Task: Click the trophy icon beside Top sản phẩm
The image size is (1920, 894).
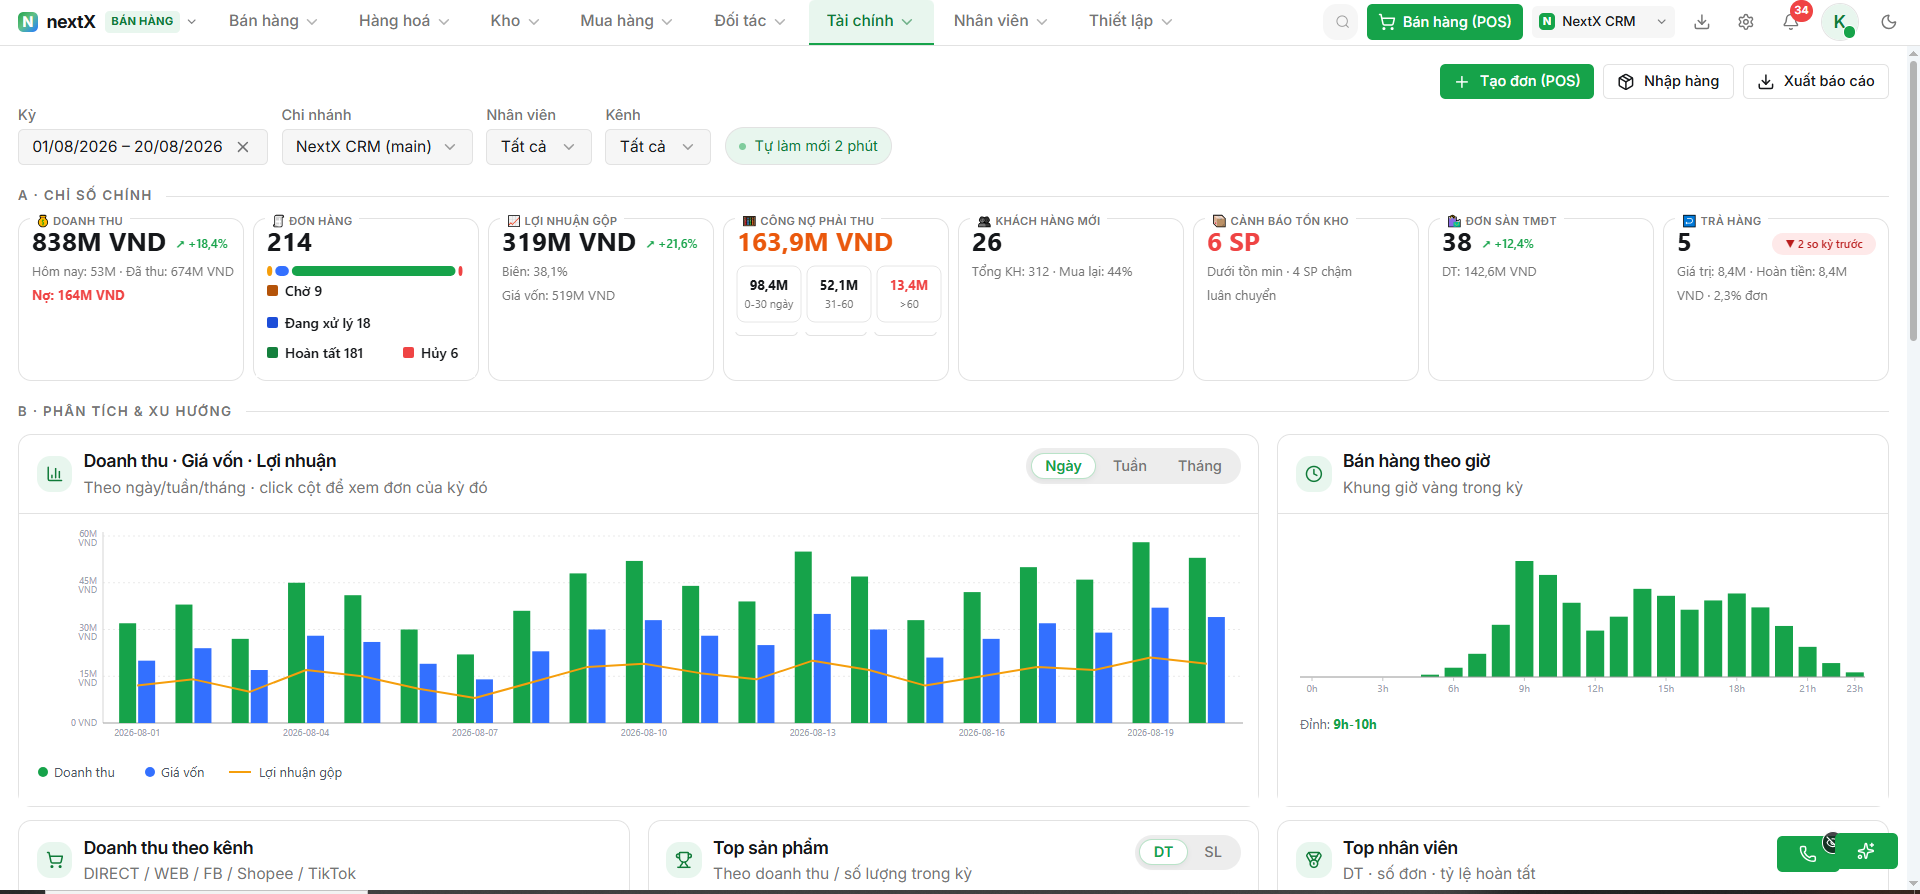Action: coord(684,860)
